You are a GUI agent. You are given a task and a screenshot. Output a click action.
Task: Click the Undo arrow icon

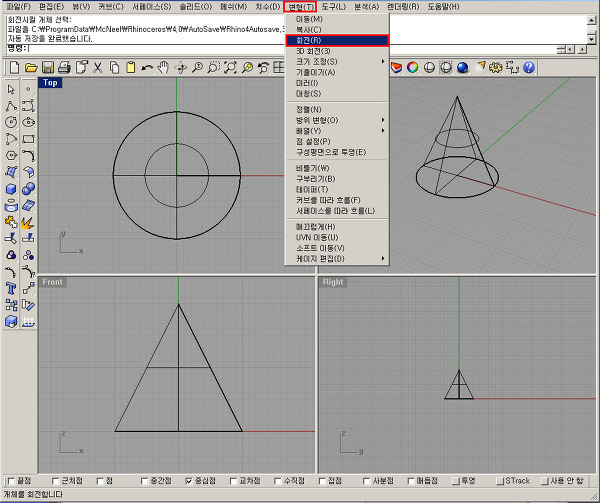pos(147,68)
